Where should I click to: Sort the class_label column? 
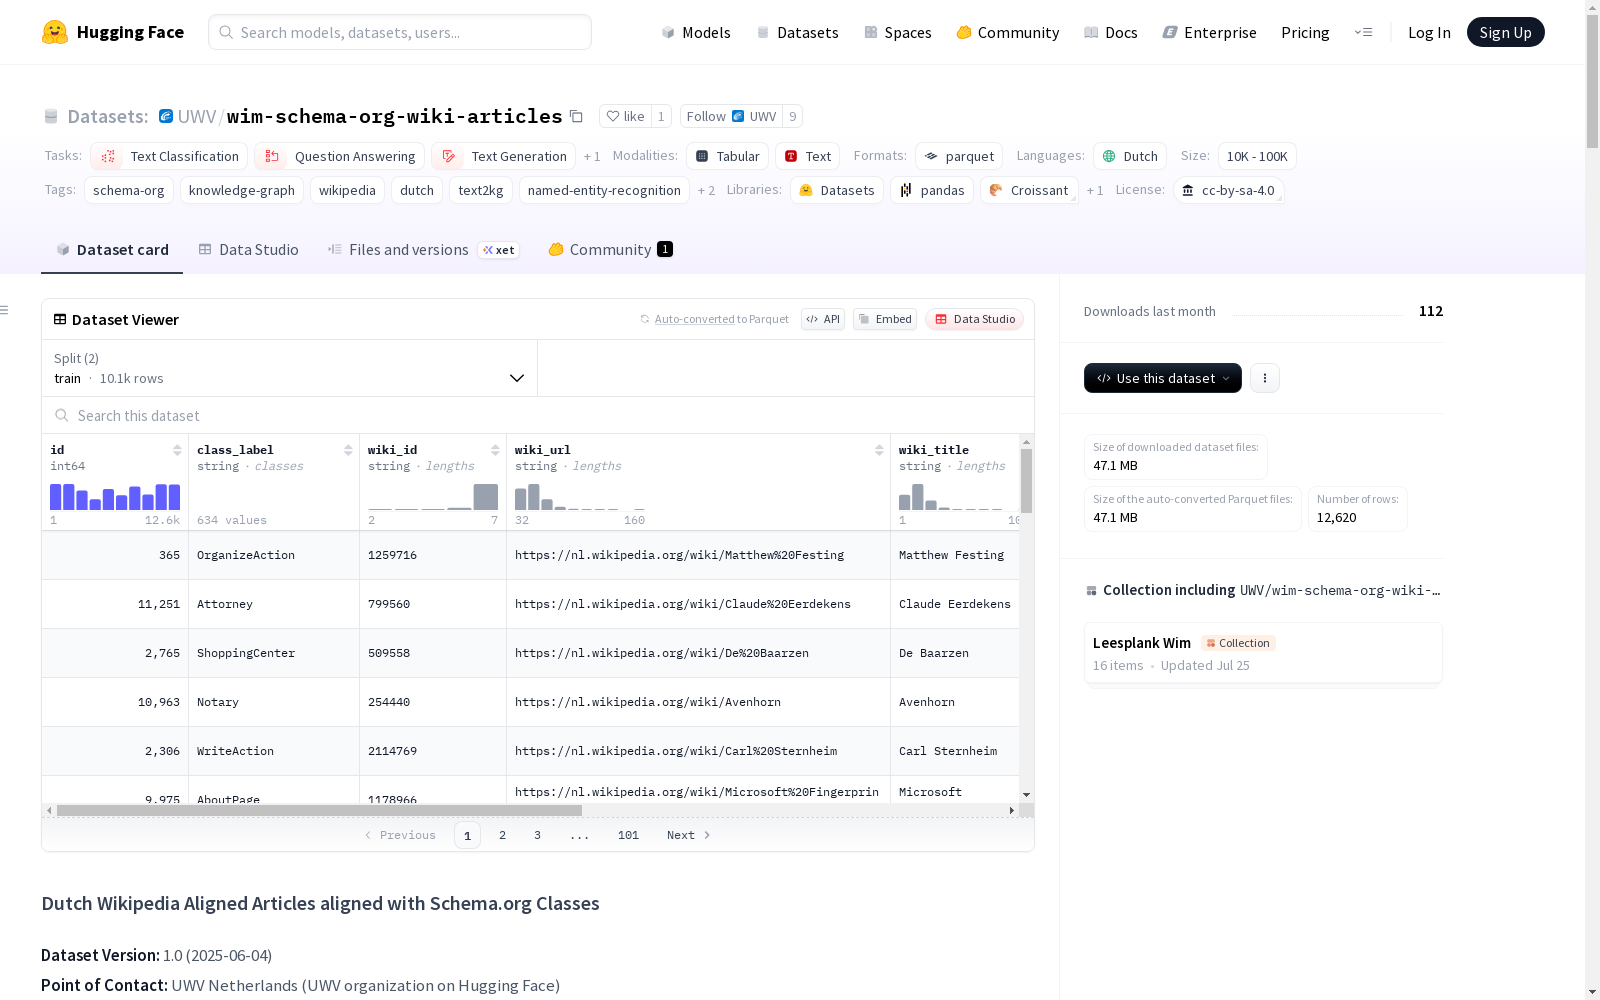348,450
